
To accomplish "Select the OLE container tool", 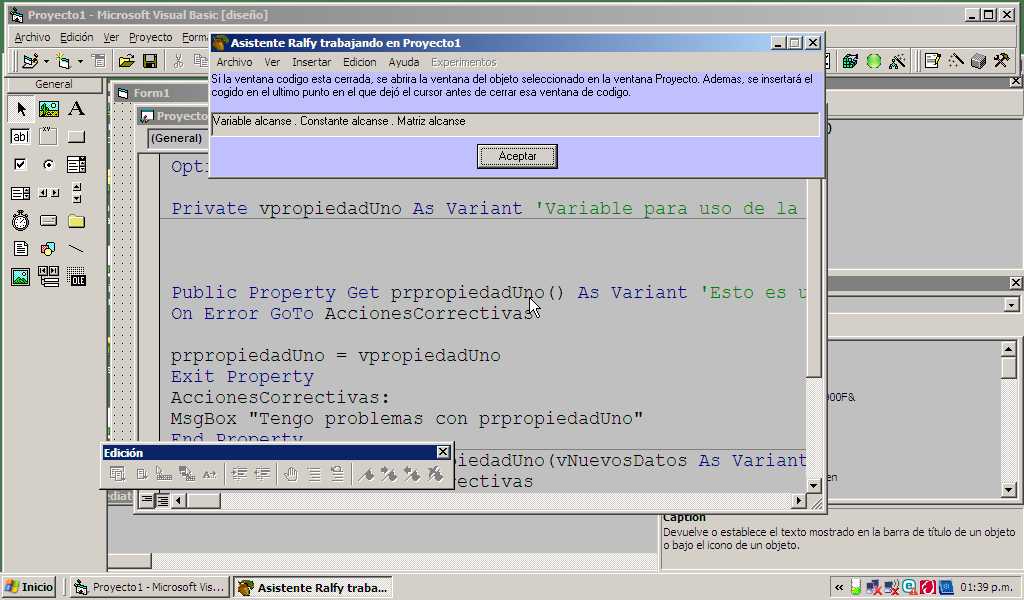I will pyautogui.click(x=76, y=277).
